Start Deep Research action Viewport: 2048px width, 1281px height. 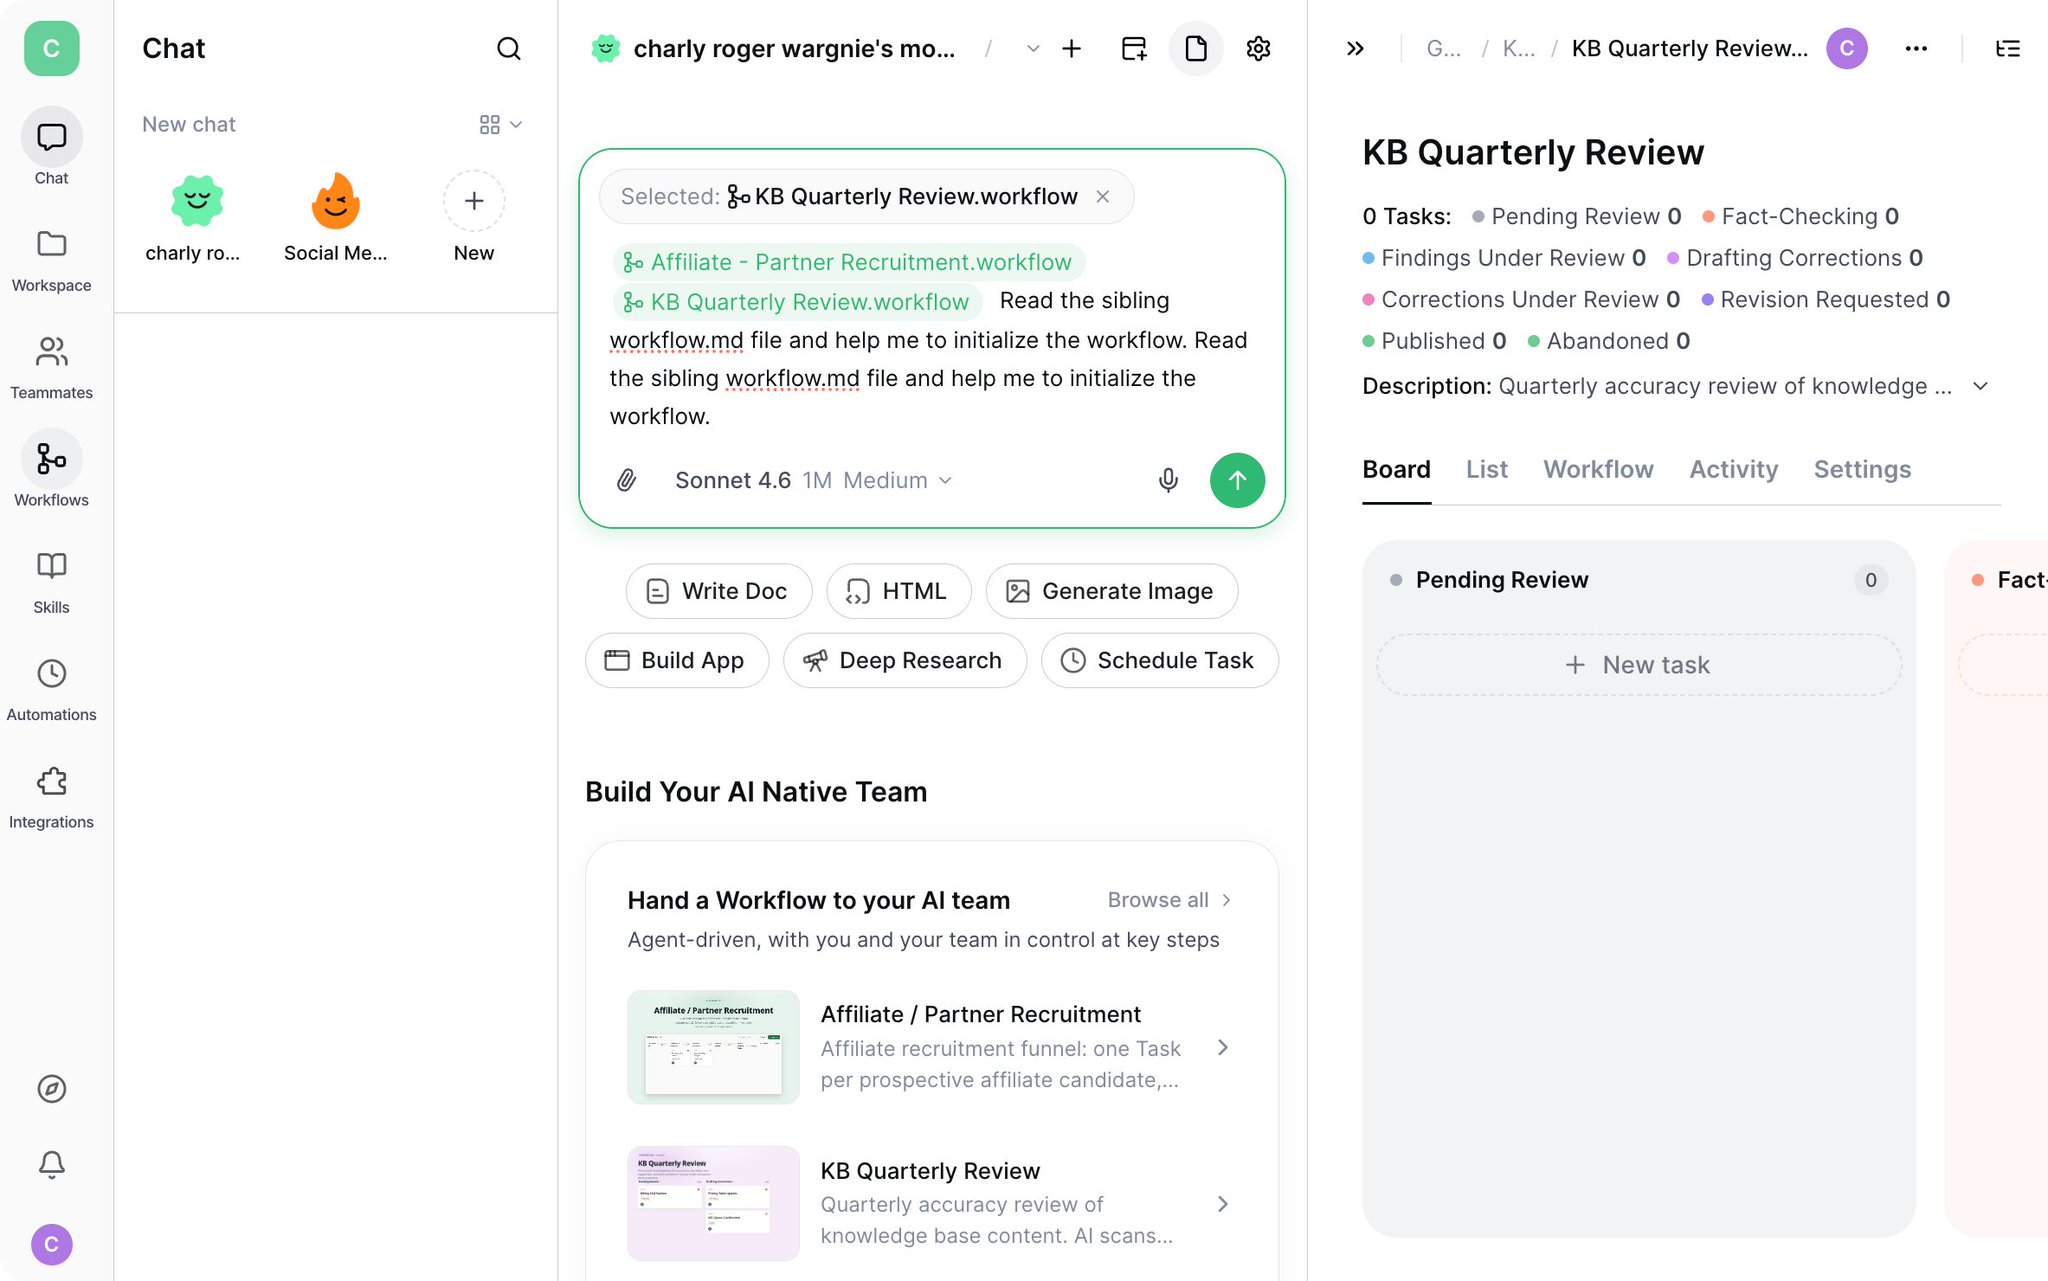coord(904,660)
